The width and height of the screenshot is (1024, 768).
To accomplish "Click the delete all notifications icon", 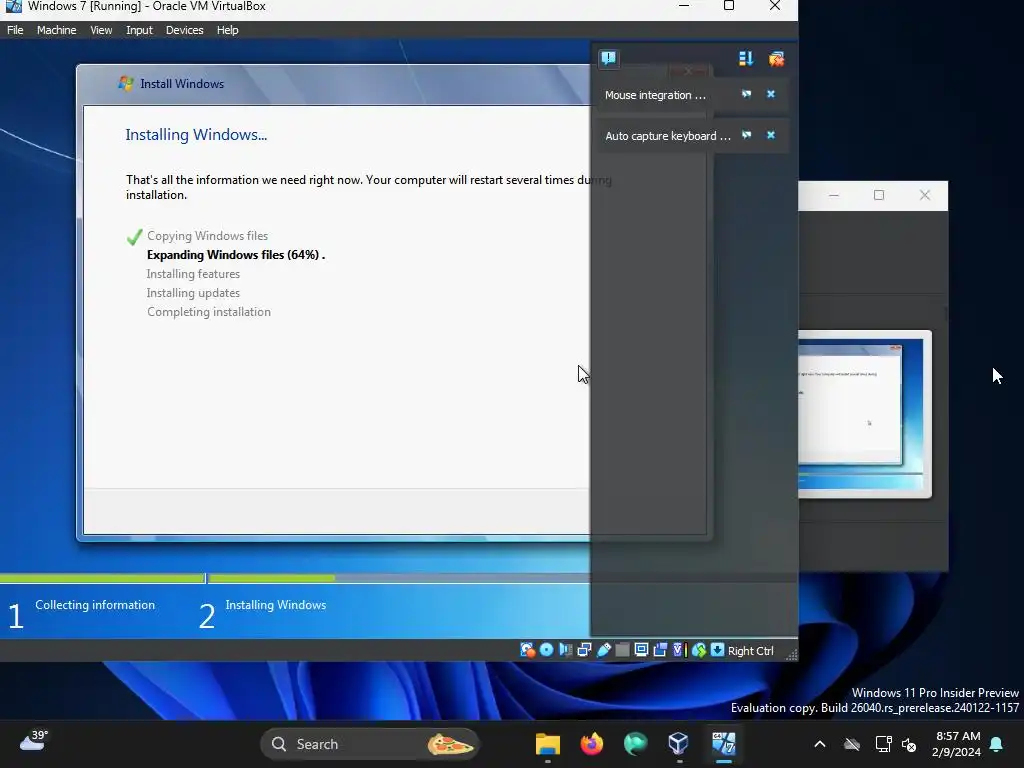I will pyautogui.click(x=776, y=59).
